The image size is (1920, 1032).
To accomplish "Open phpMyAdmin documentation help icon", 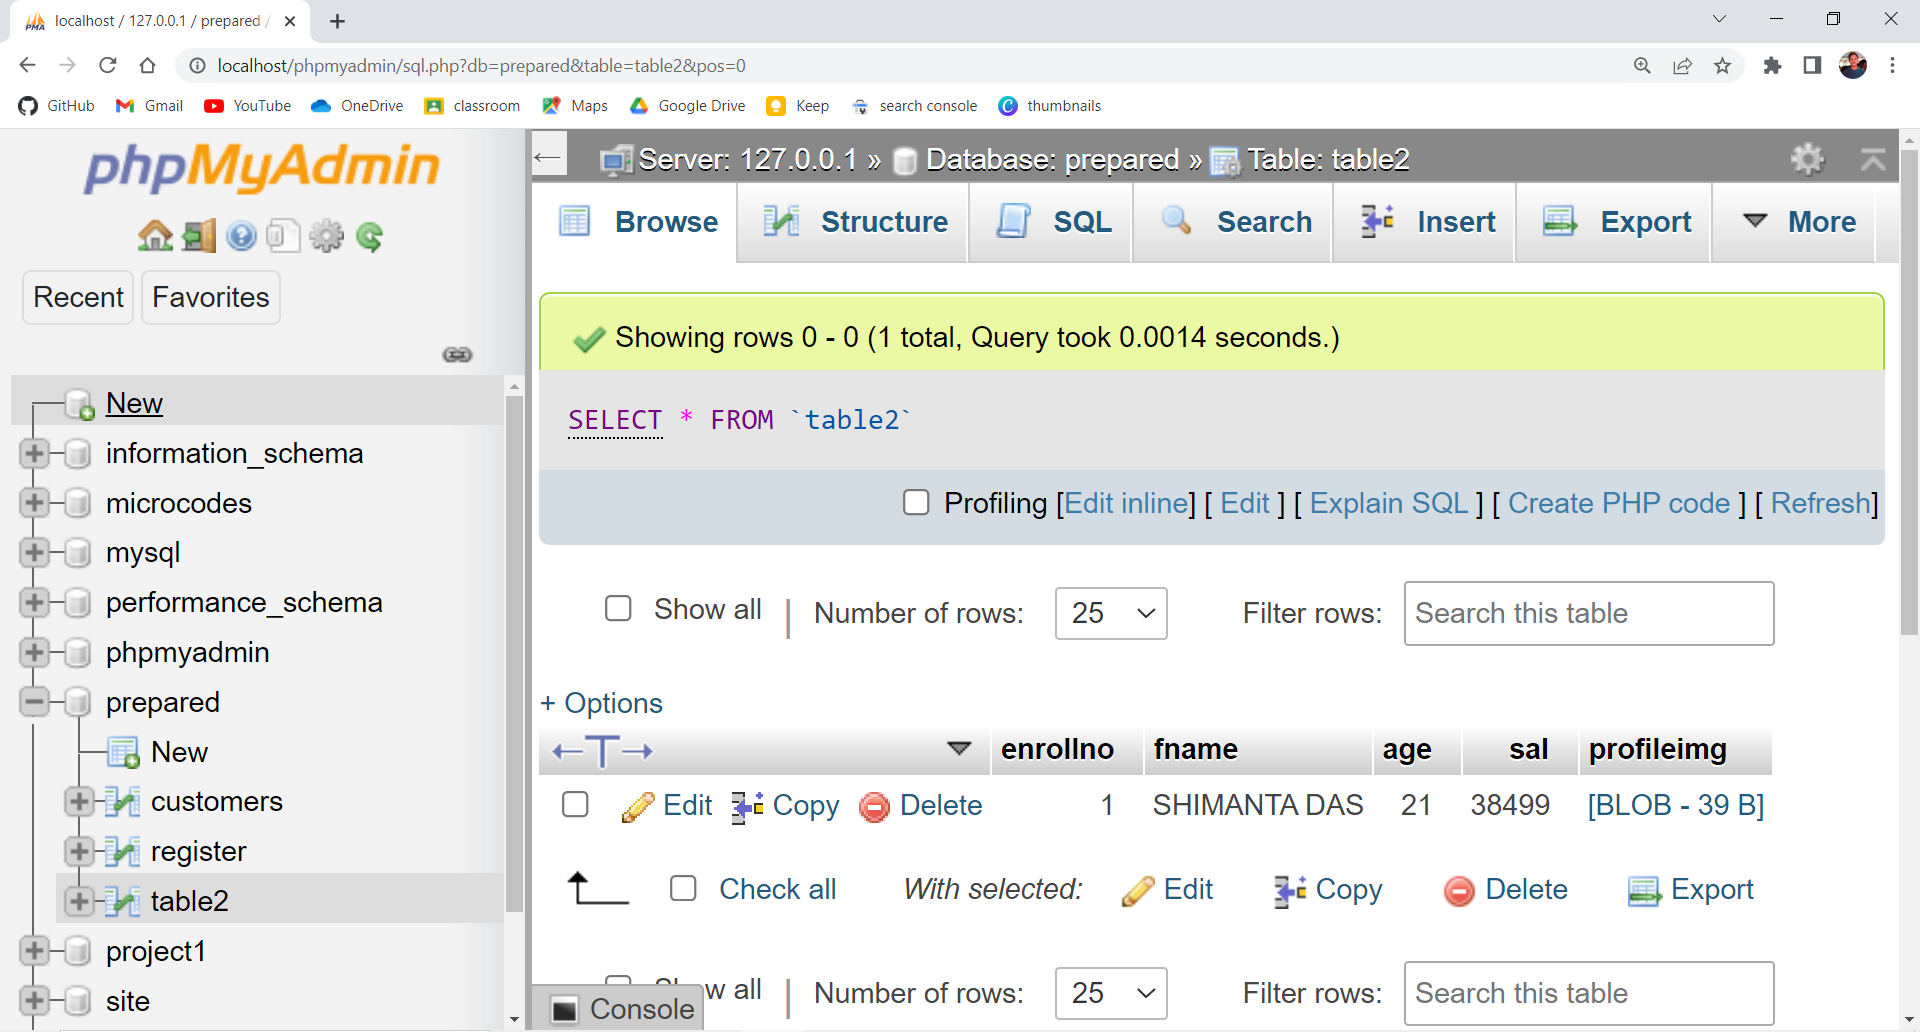I will tap(241, 236).
